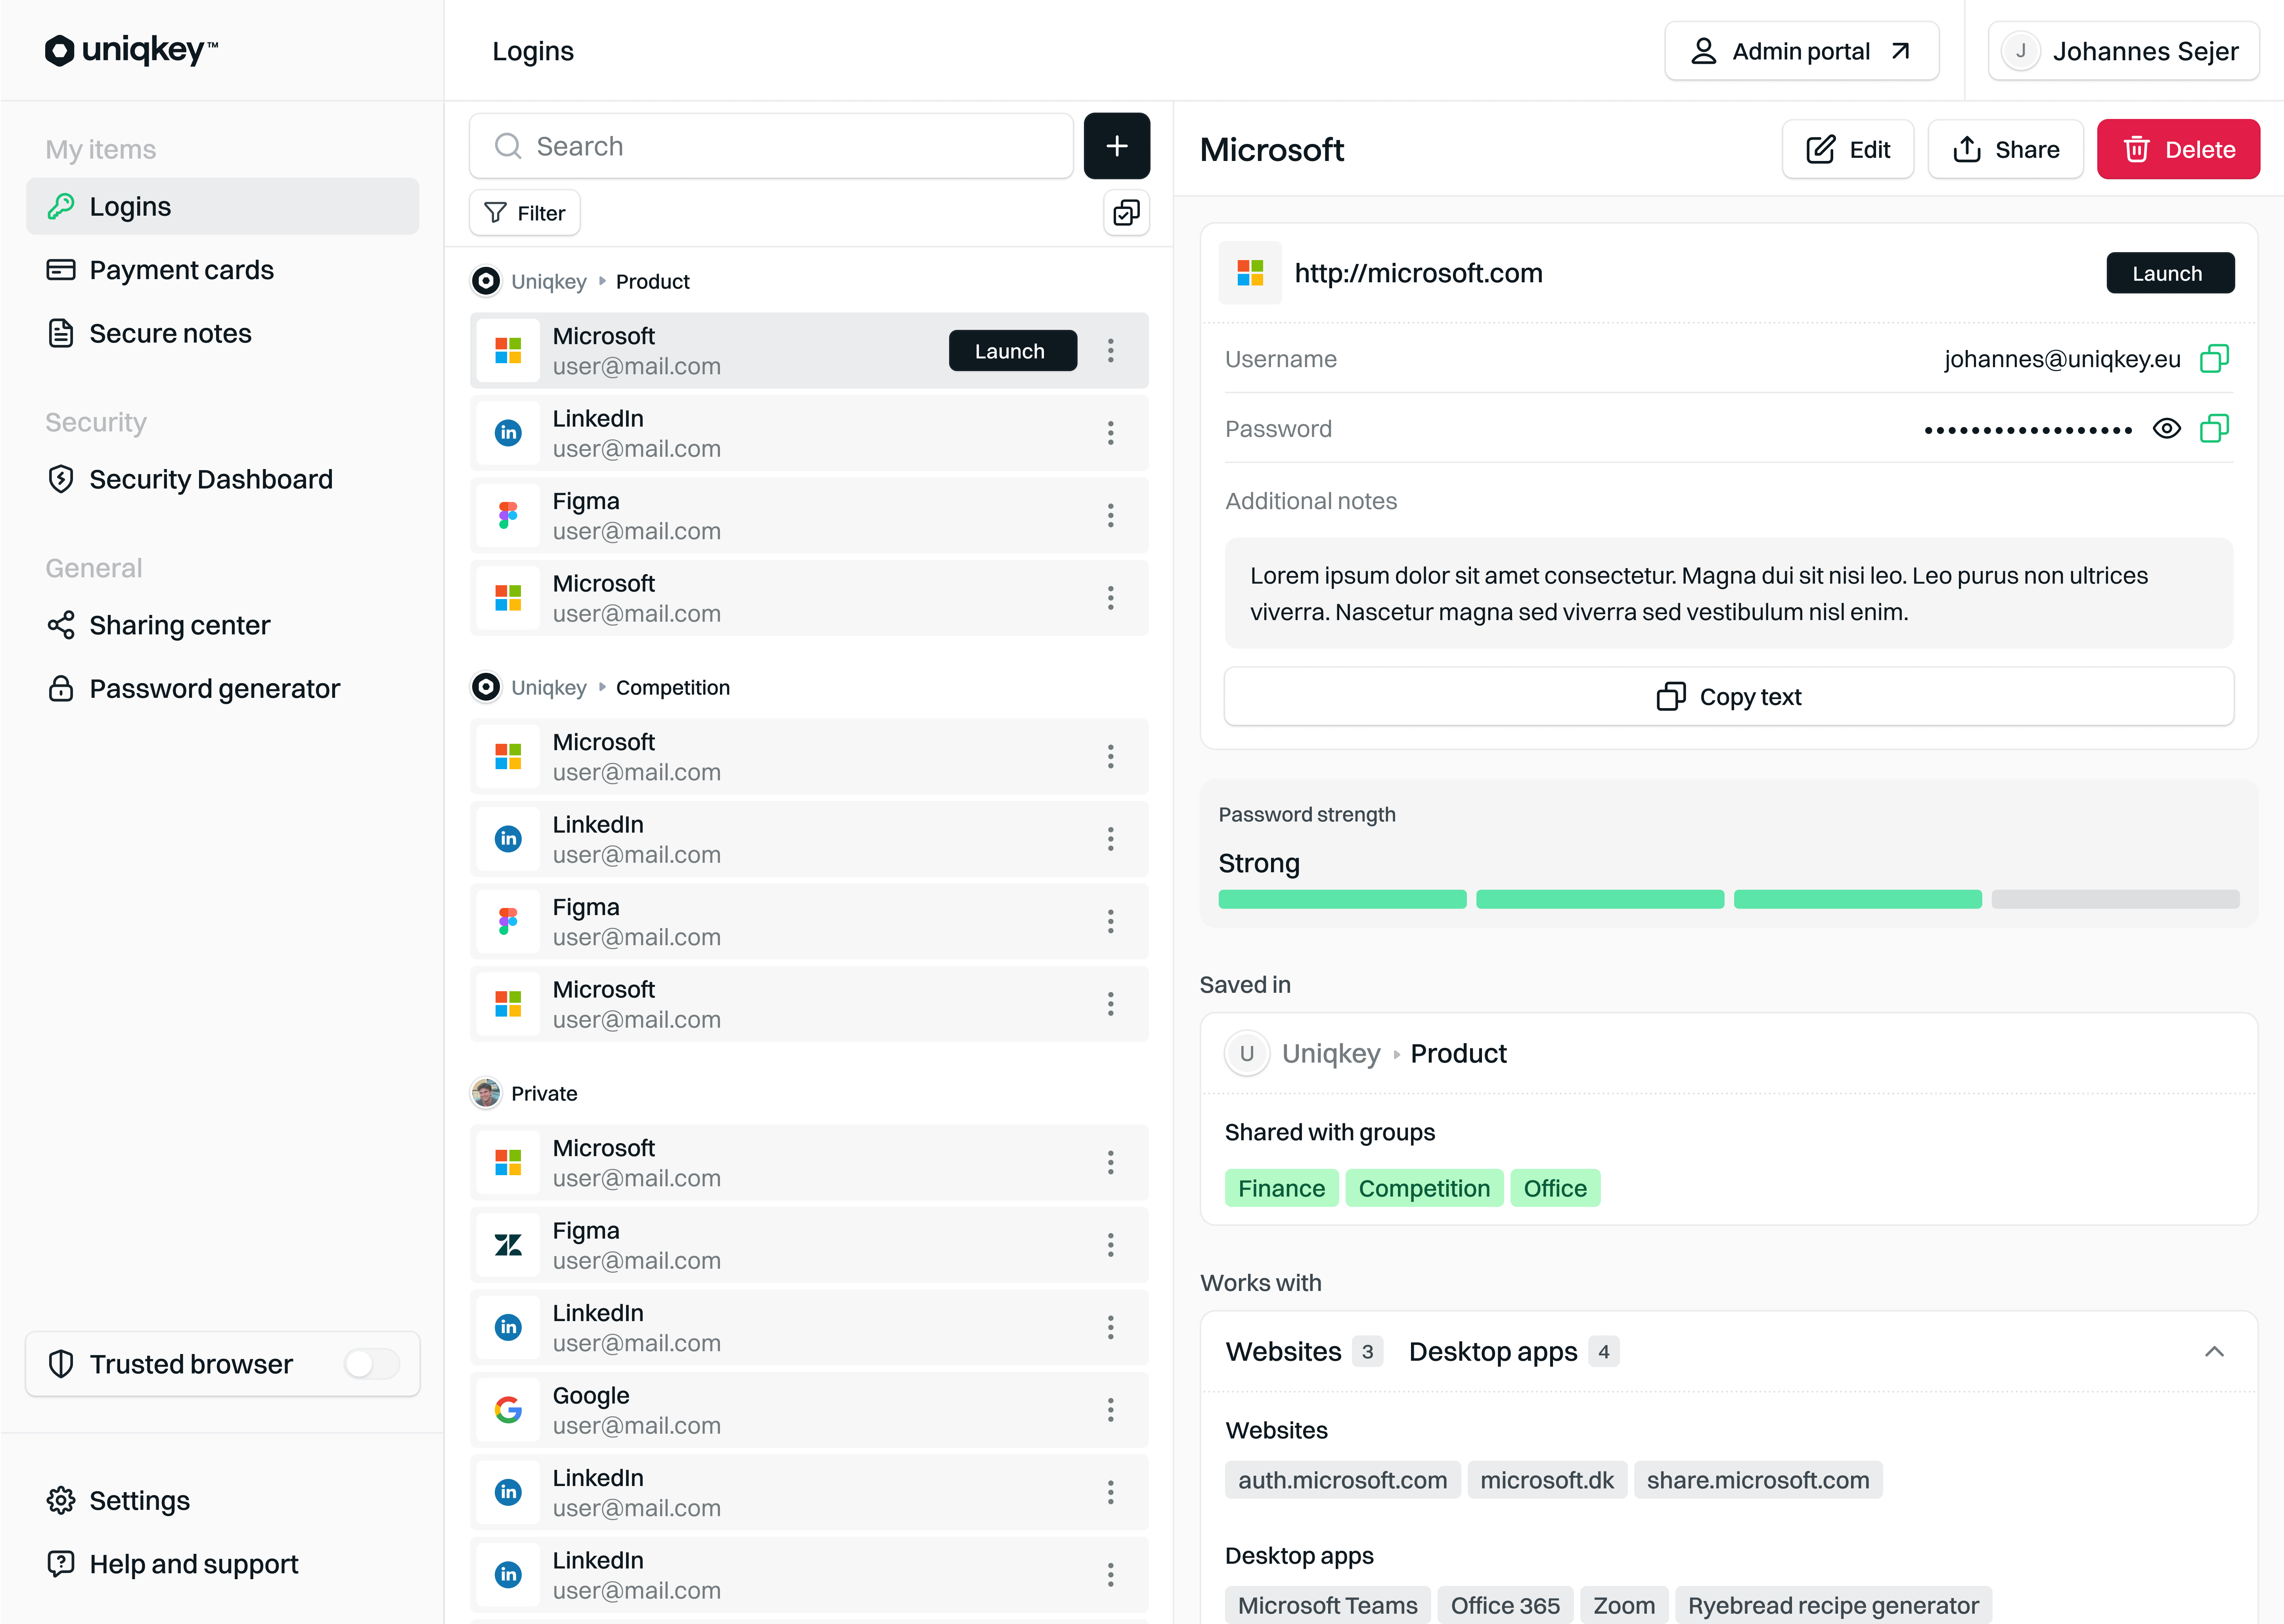2284x1624 pixels.
Task: Open Security Dashboard from sidebar
Action: [x=210, y=479]
